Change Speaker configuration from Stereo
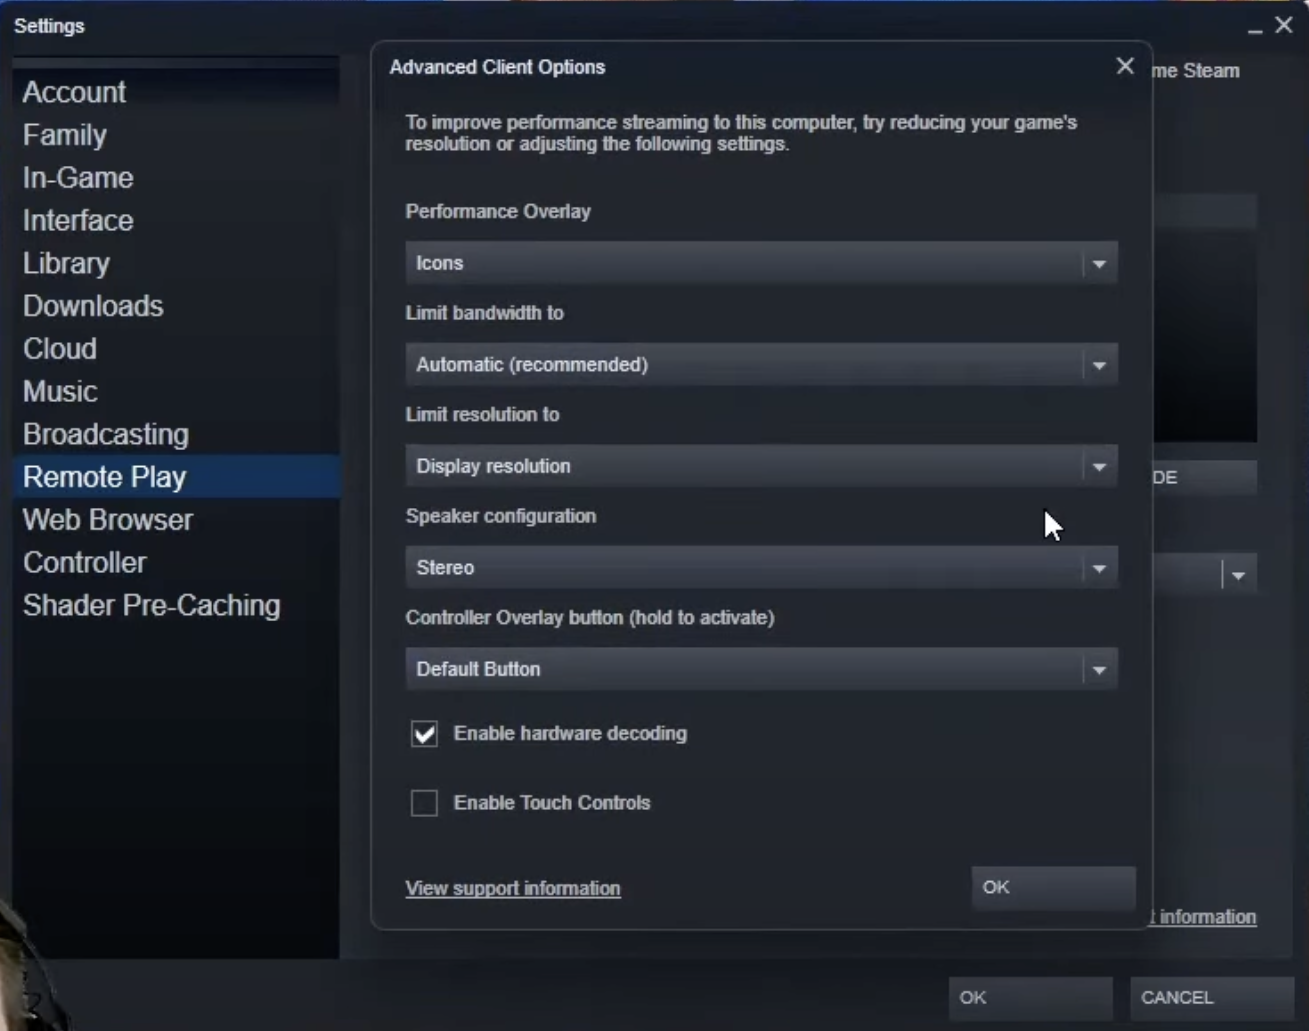Image resolution: width=1309 pixels, height=1031 pixels. coord(760,568)
